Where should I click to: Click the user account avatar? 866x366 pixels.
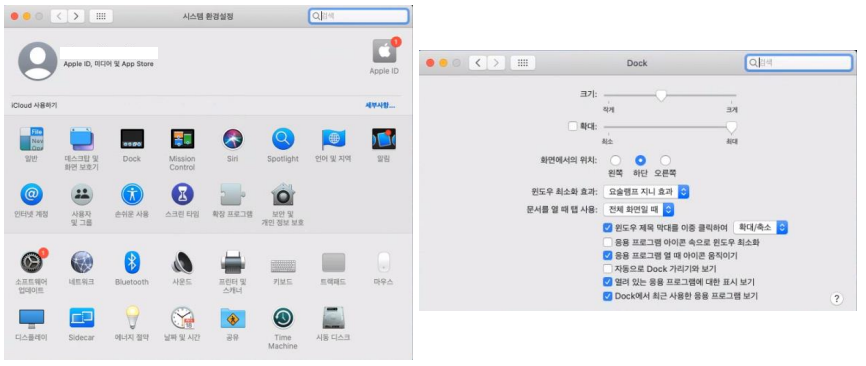coord(38,61)
